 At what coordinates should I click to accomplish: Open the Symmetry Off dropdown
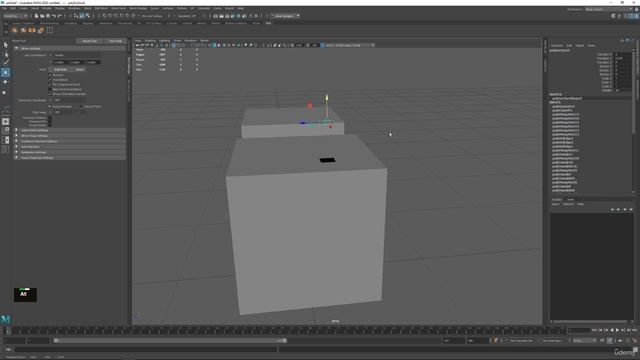point(187,16)
